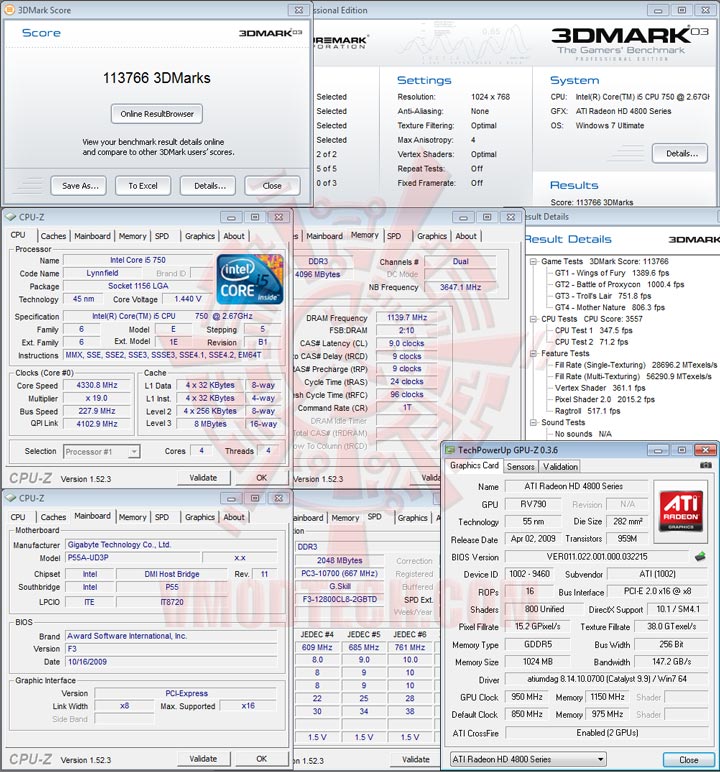Viewport: 720px width, 772px height.
Task: Select the Validation tab in GPU-Z
Action: [x=560, y=466]
